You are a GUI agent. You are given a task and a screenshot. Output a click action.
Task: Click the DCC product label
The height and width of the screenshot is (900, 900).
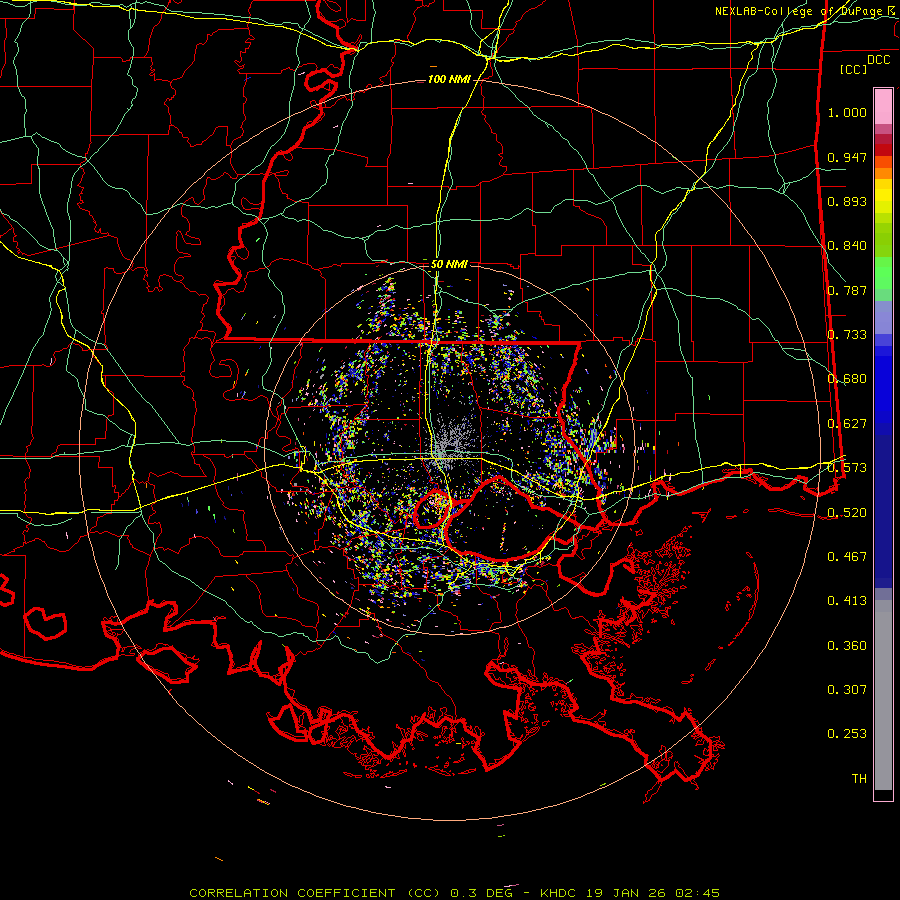879,60
